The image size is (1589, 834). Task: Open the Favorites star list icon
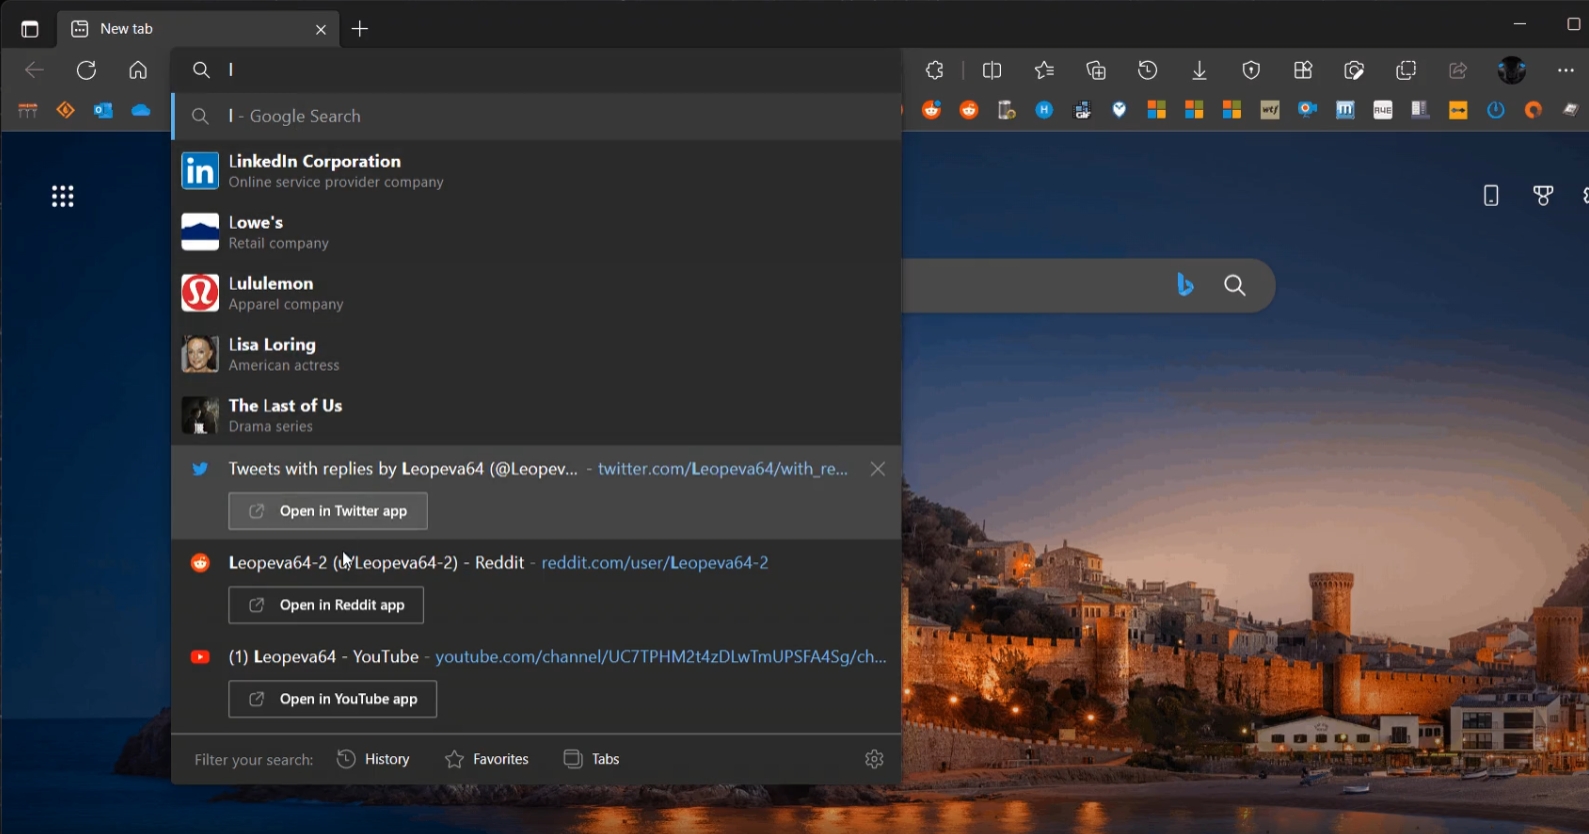(1044, 70)
